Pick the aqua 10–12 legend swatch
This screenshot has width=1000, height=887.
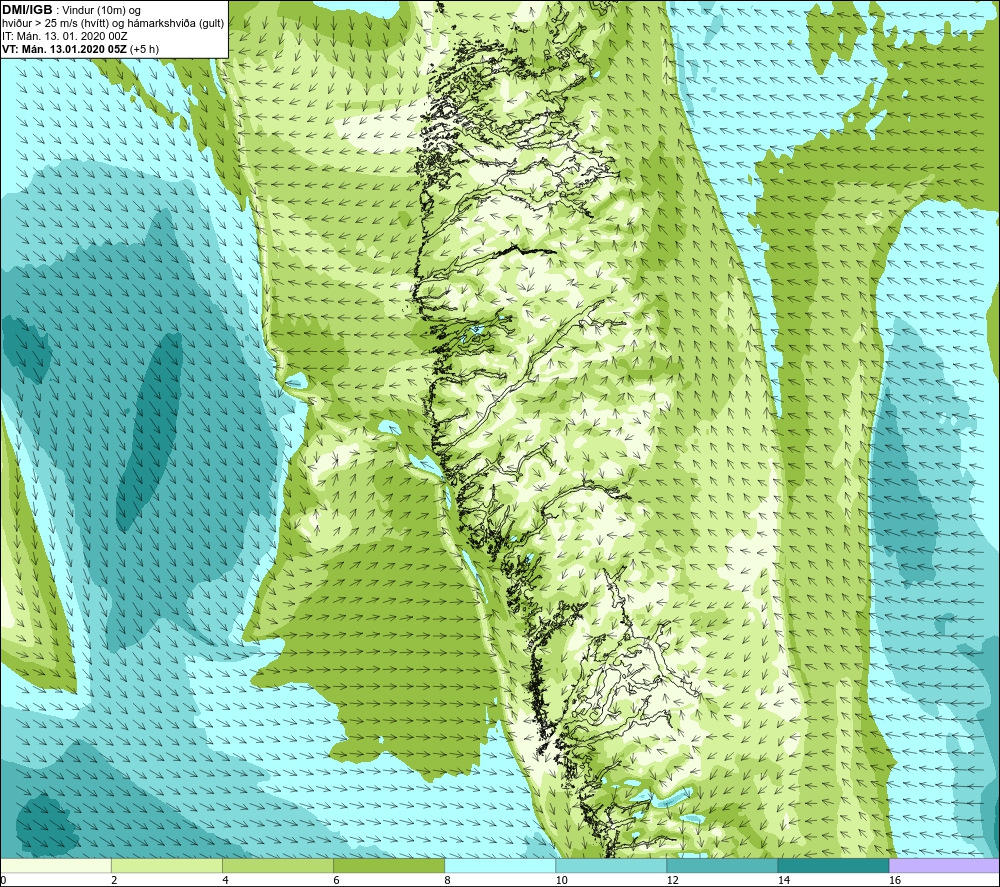[x=611, y=865]
